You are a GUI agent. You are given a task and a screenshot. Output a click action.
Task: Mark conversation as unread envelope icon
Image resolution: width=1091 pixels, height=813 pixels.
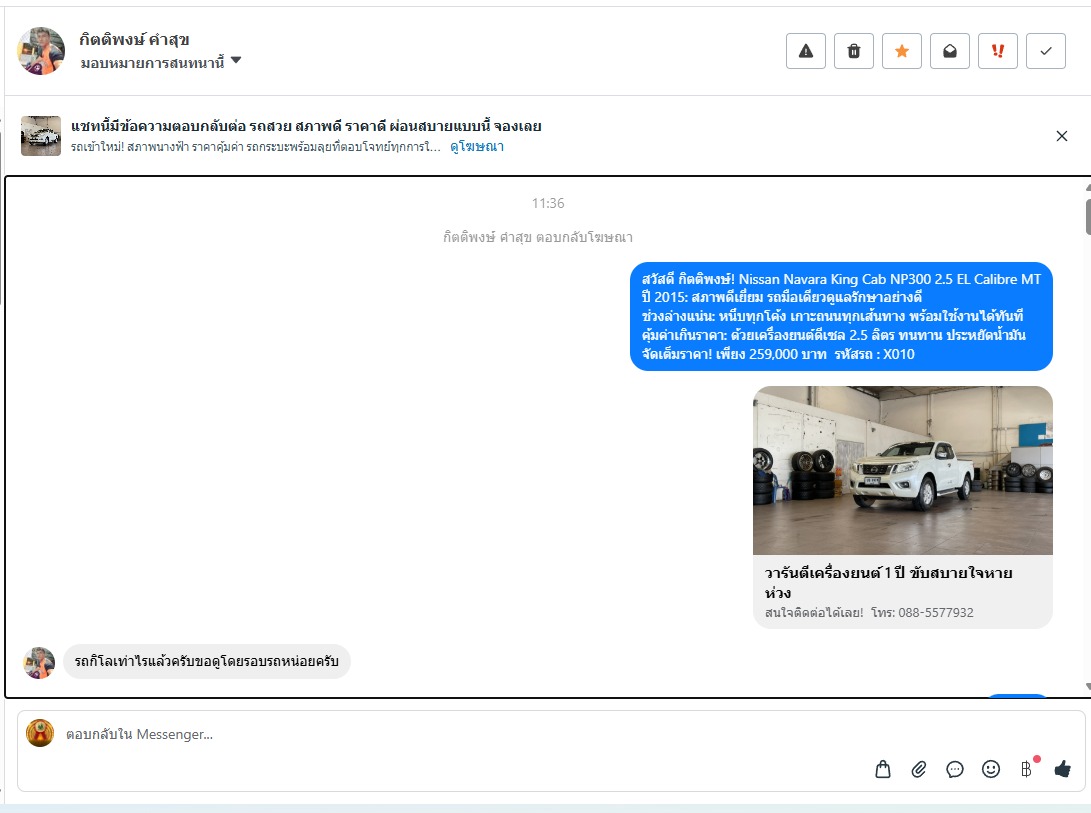click(950, 51)
